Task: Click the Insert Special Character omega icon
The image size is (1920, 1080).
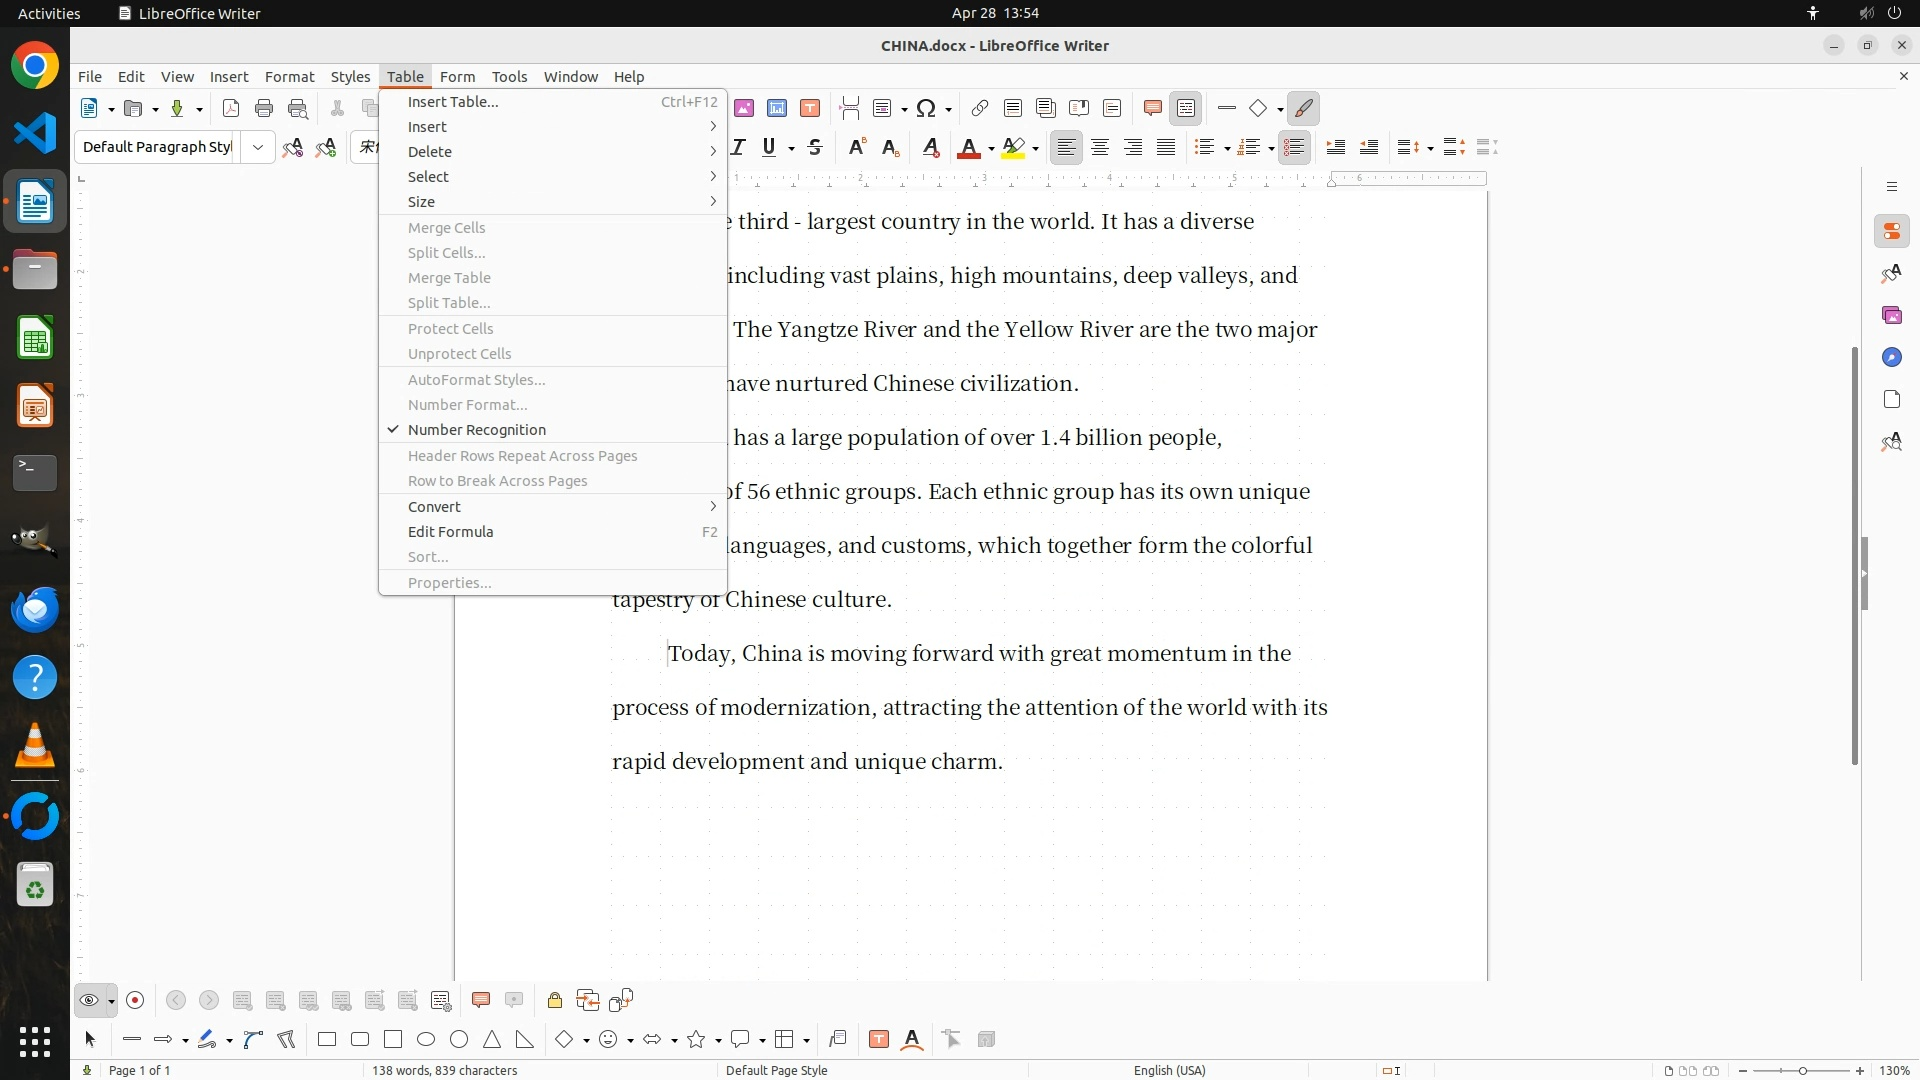Action: tap(926, 109)
